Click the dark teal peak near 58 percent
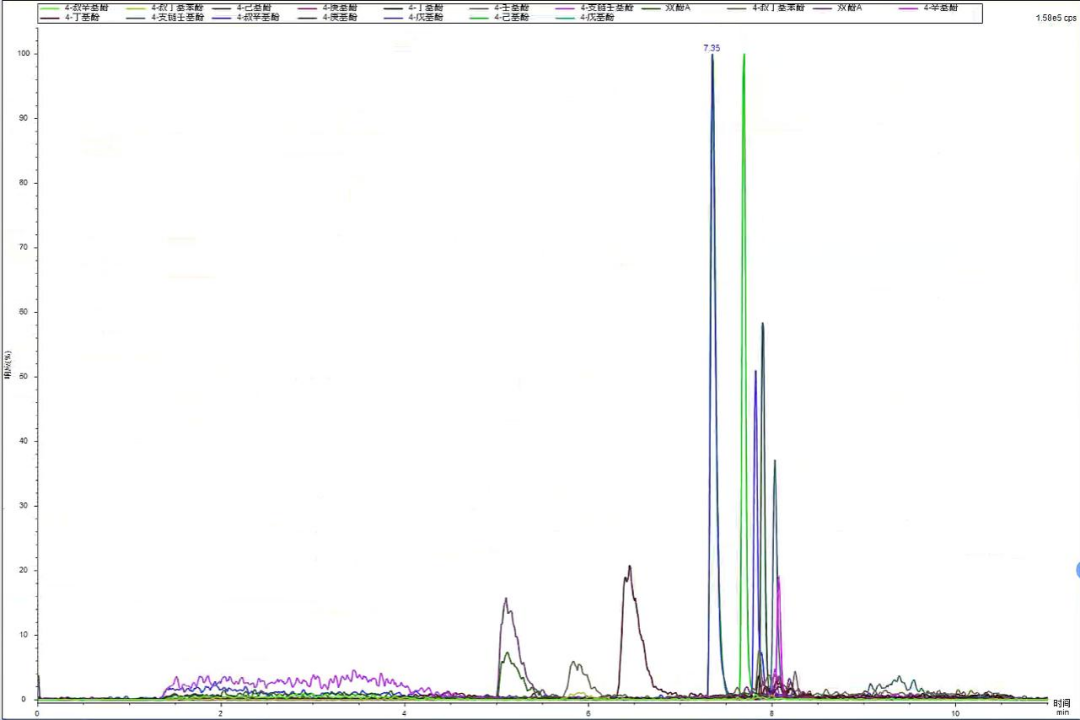This screenshot has width=1080, height=720. click(x=763, y=324)
